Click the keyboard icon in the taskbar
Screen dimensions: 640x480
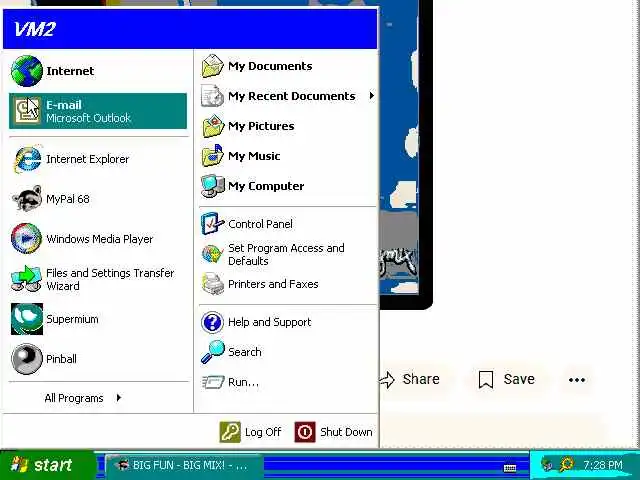[510, 468]
